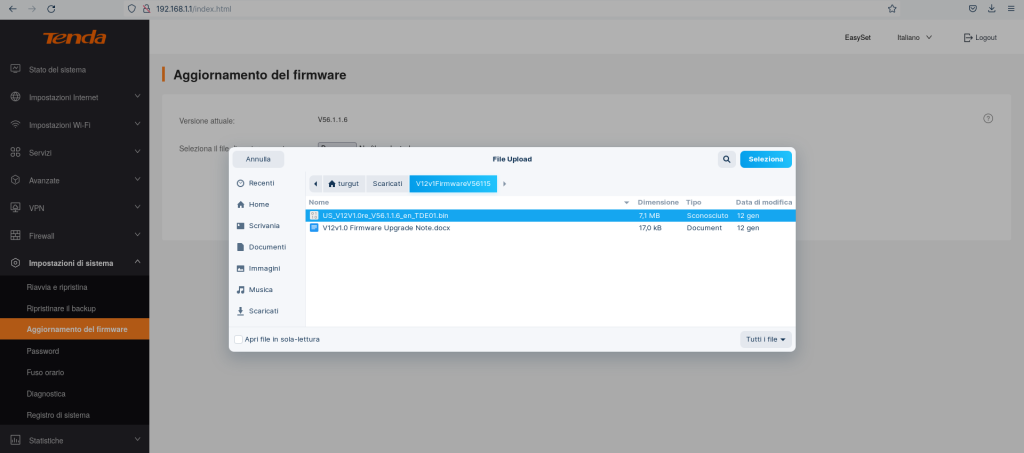Image resolution: width=1024 pixels, height=453 pixels.
Task: Click the Annulla button
Action: point(258,159)
